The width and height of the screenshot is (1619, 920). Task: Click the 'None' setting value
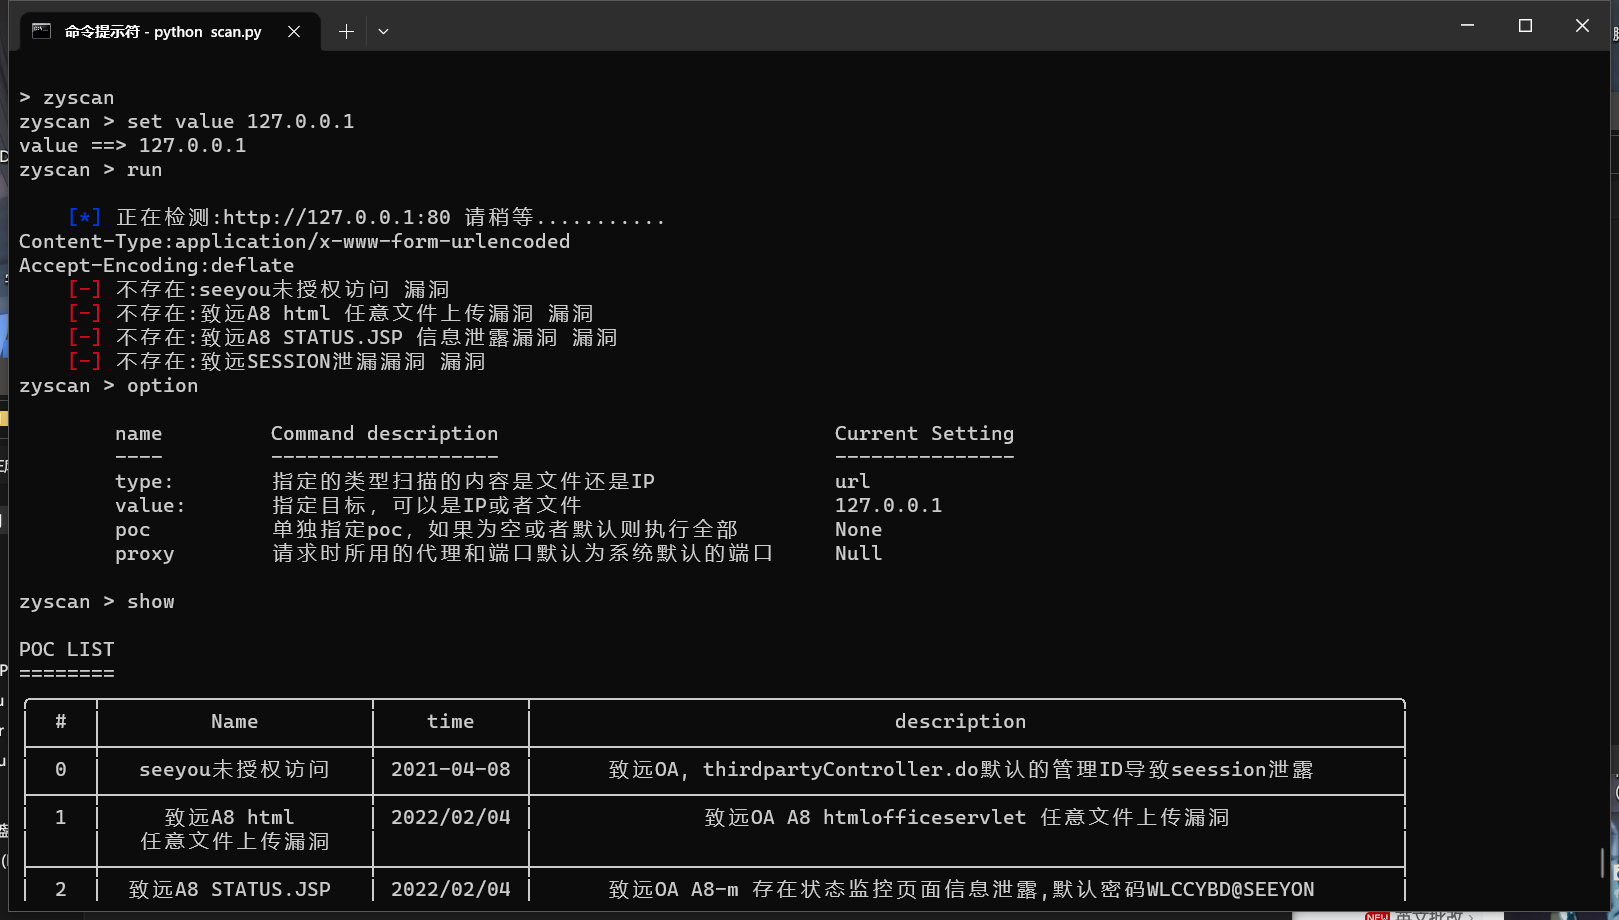[858, 530]
